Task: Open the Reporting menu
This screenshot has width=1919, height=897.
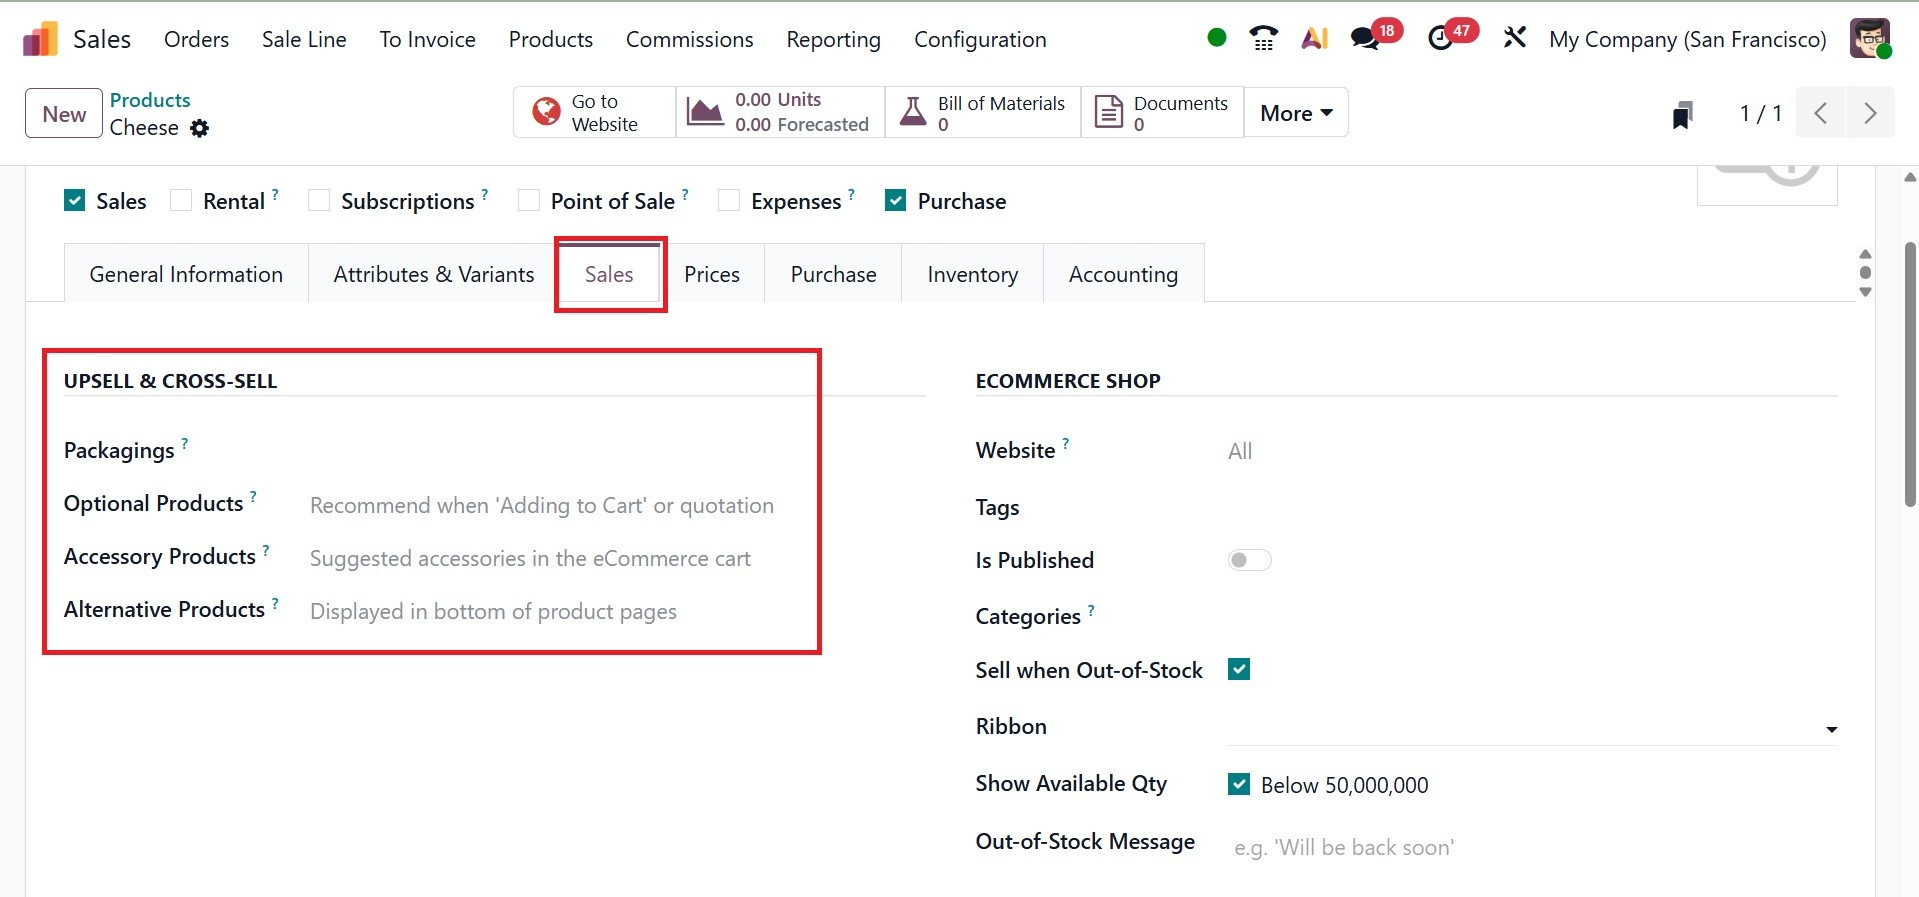Action: 833,40
